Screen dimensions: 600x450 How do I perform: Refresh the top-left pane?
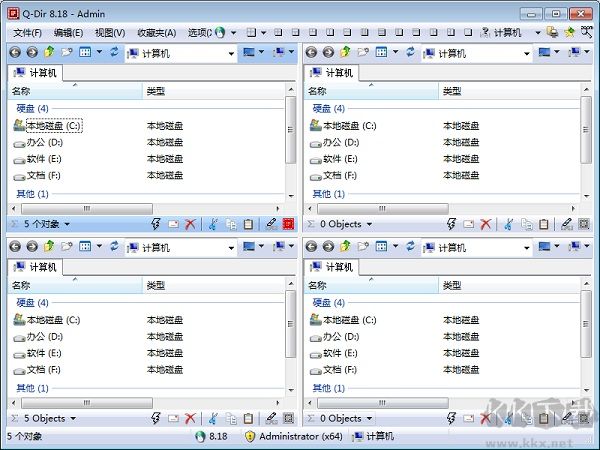tap(114, 52)
